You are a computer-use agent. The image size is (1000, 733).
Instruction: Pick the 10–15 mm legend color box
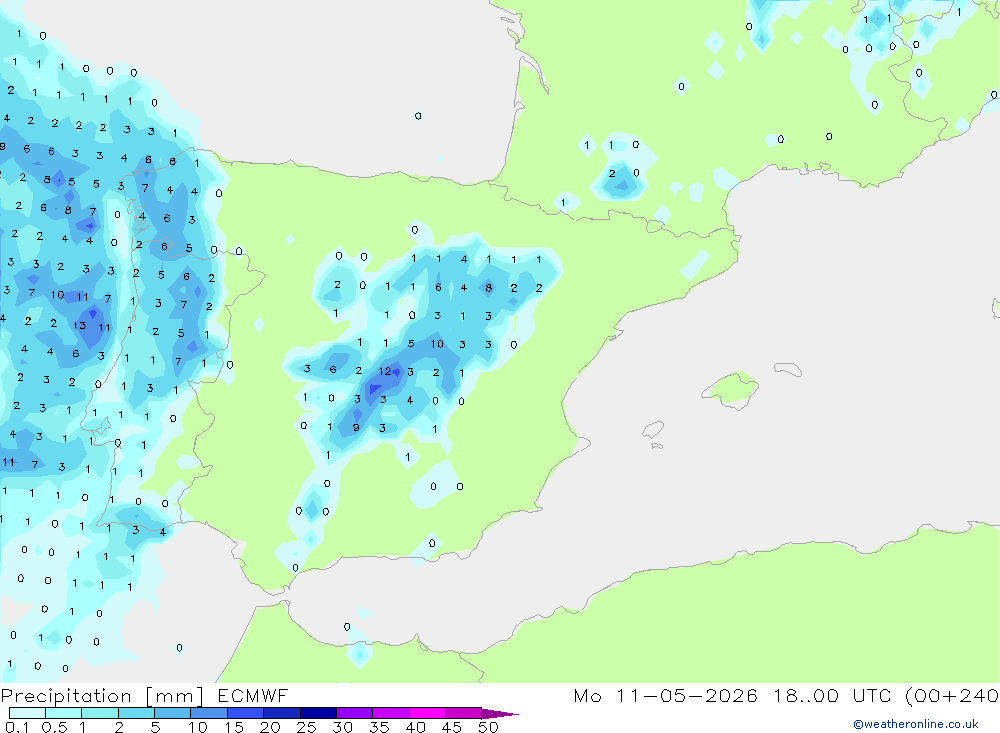click(209, 713)
